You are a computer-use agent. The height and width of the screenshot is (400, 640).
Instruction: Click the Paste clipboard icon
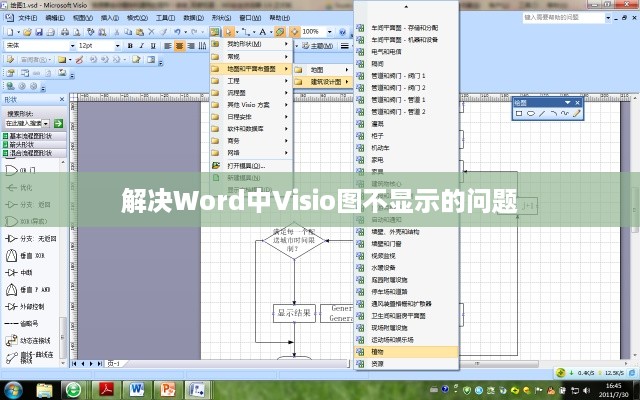[x=140, y=32]
